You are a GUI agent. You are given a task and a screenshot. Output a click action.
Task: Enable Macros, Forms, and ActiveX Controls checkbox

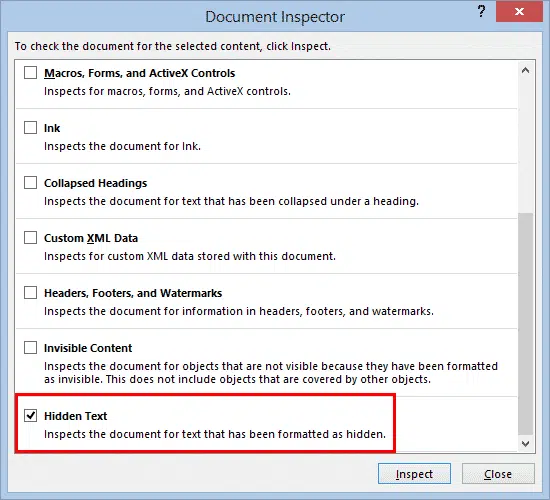pos(31,73)
